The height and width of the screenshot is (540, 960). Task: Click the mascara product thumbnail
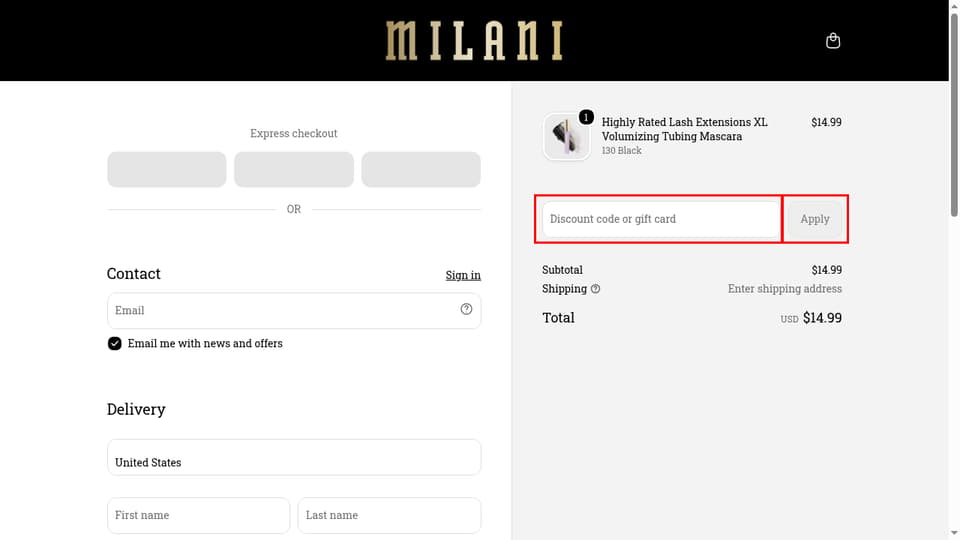tap(566, 136)
